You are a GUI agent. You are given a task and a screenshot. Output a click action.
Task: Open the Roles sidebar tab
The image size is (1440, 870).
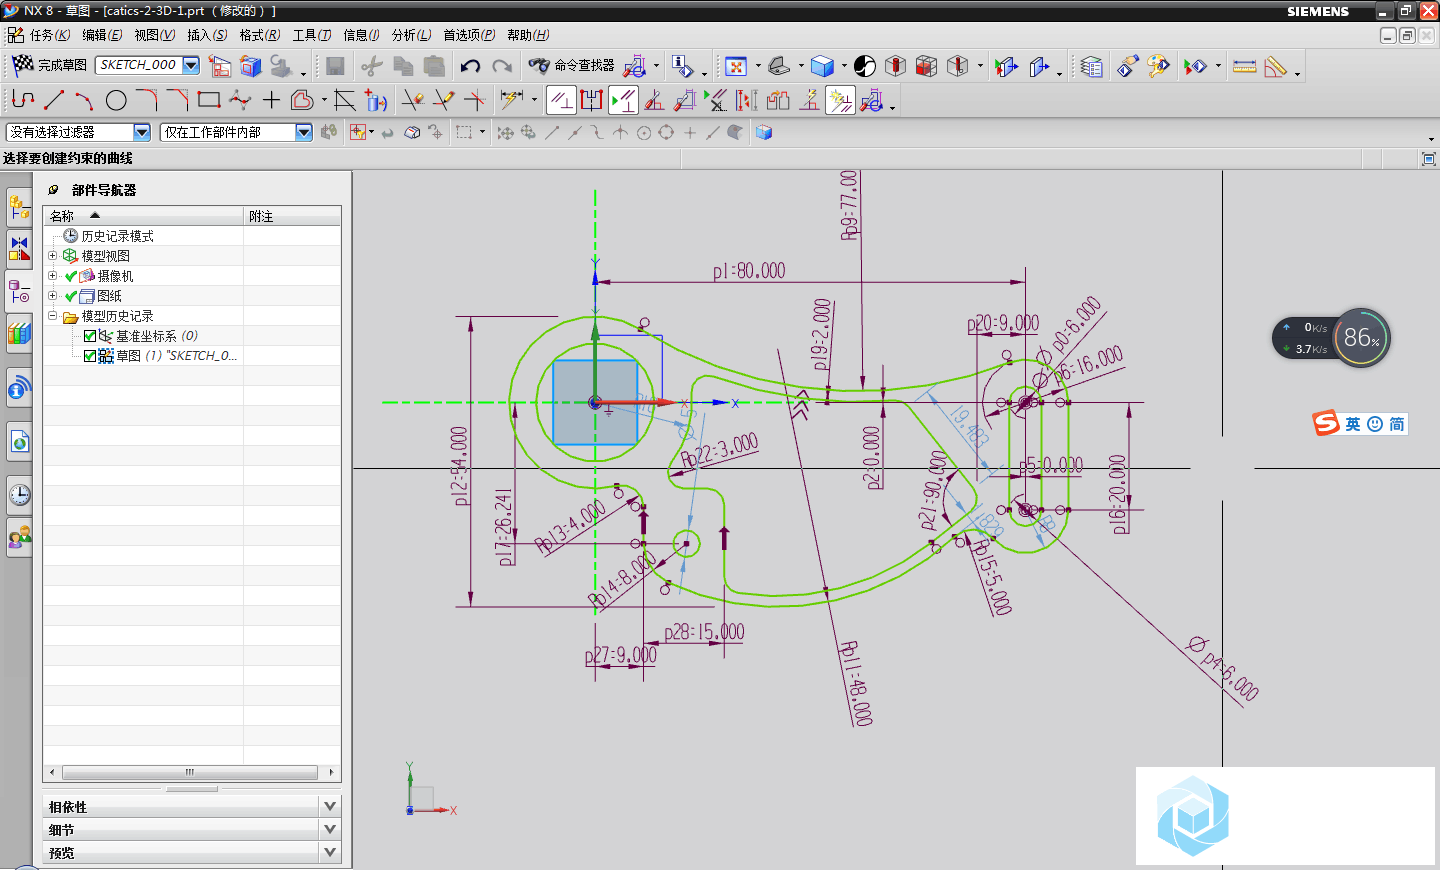[19, 538]
